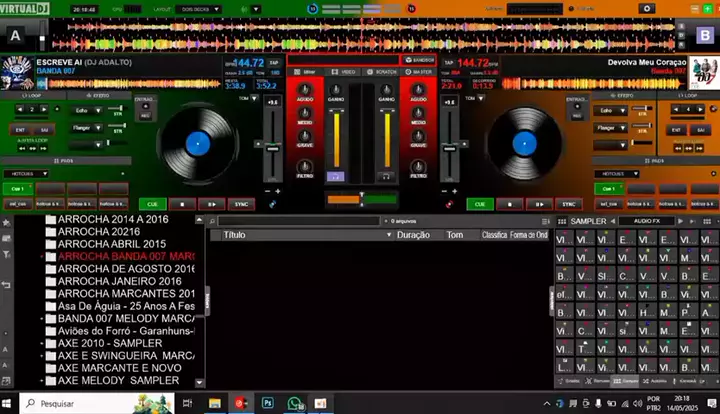Trigger Cue 1 pad on deck B
This screenshot has width=720, height=414.
609,189
